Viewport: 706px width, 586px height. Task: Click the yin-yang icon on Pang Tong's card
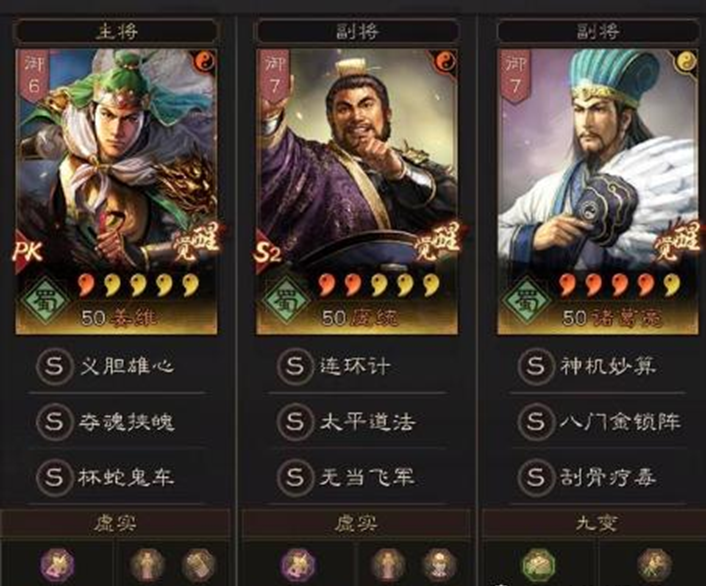click(445, 62)
